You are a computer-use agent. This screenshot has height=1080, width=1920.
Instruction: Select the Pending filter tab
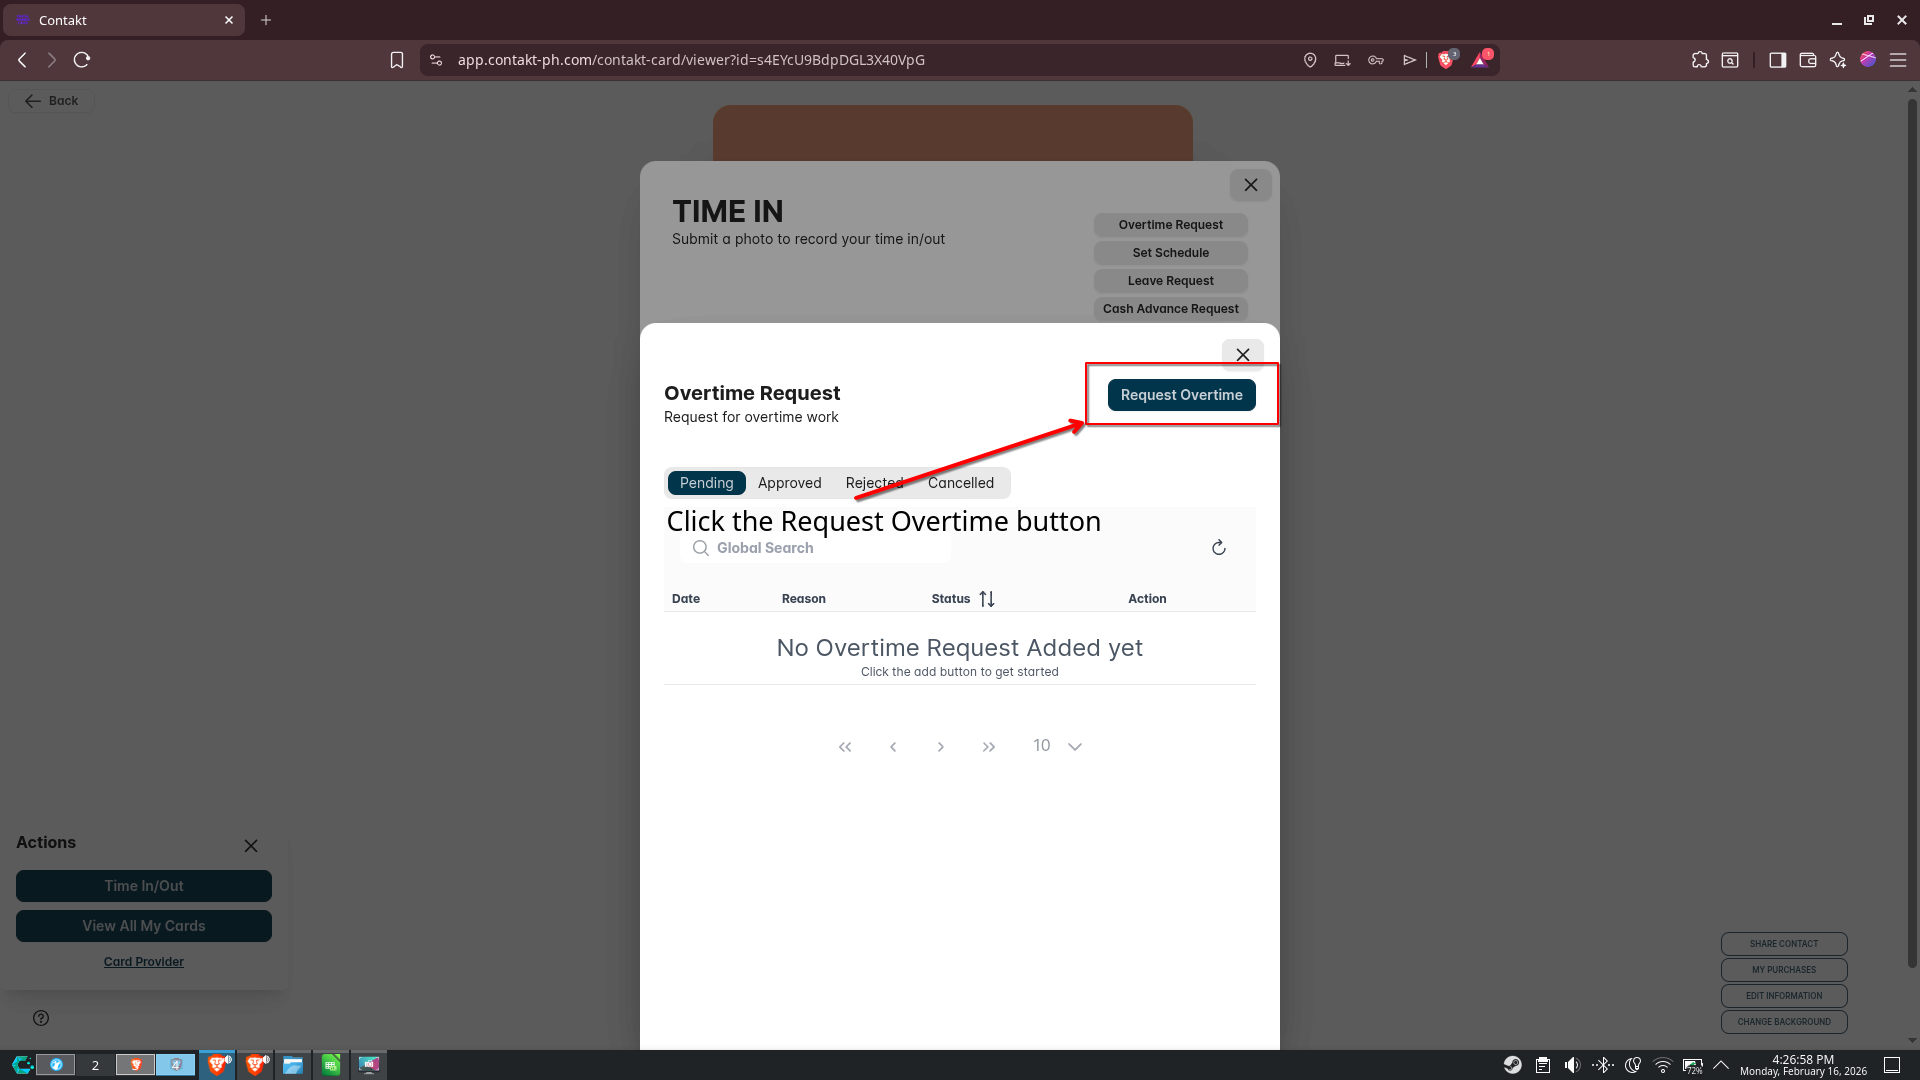[x=706, y=483]
